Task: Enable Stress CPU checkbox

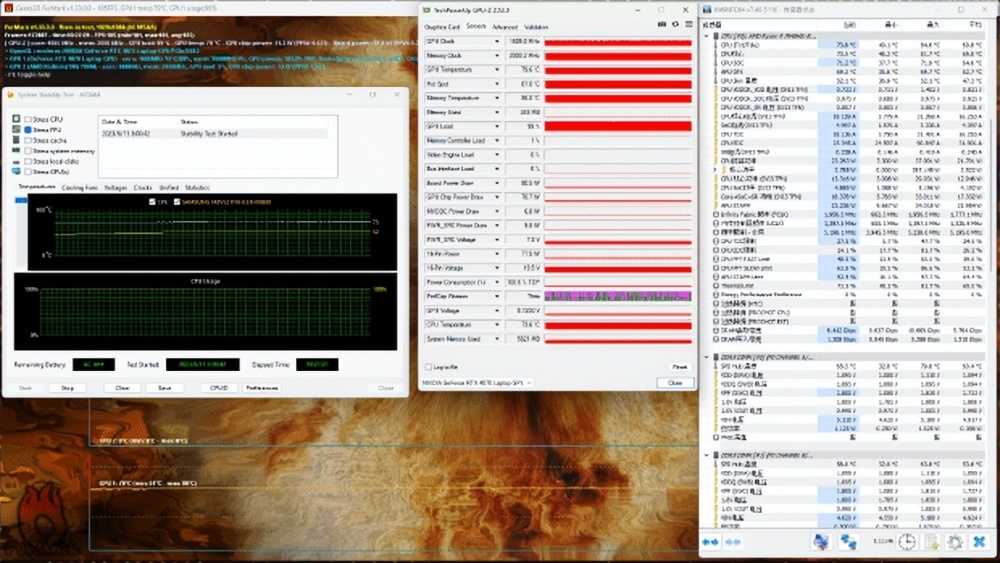Action: tap(28, 119)
